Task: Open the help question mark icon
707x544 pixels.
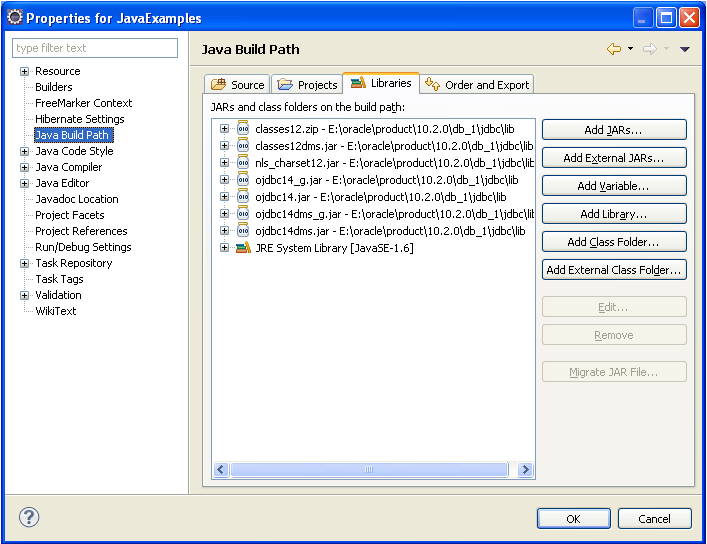Action: [x=29, y=517]
